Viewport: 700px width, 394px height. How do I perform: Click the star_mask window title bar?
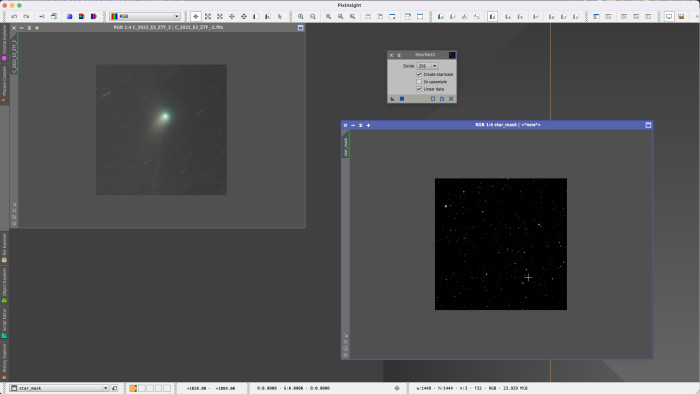pyautogui.click(x=497, y=125)
